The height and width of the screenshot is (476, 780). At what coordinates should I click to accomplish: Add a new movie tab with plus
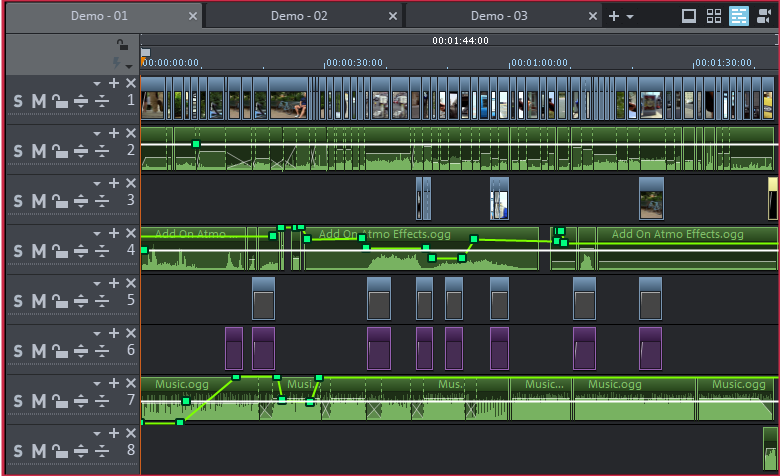[614, 16]
